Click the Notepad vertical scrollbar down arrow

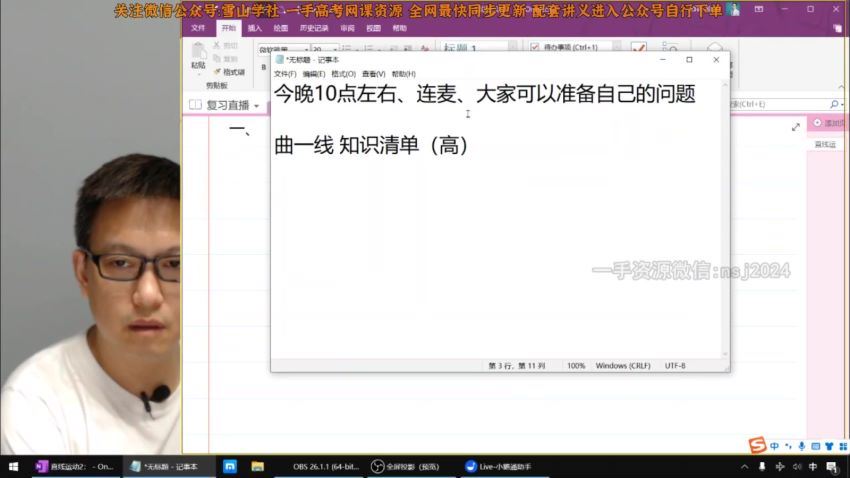[x=725, y=354]
